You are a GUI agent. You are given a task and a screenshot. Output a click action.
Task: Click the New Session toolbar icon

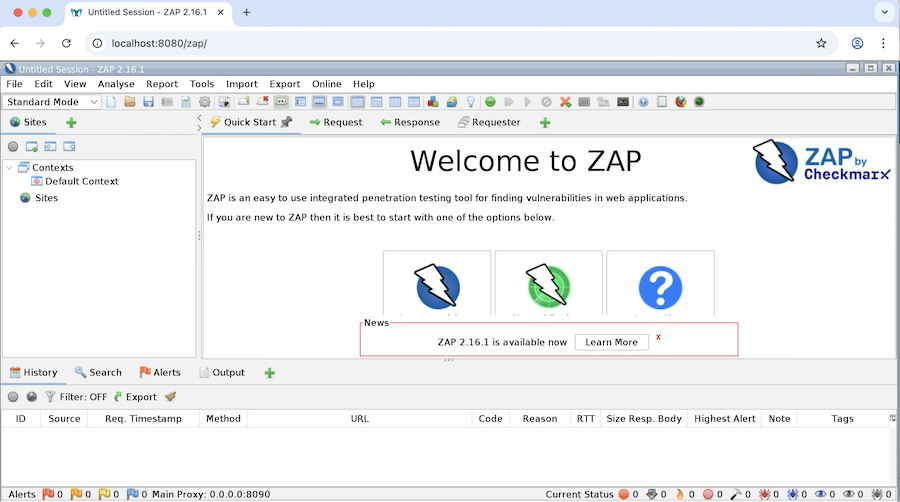pyautogui.click(x=111, y=102)
